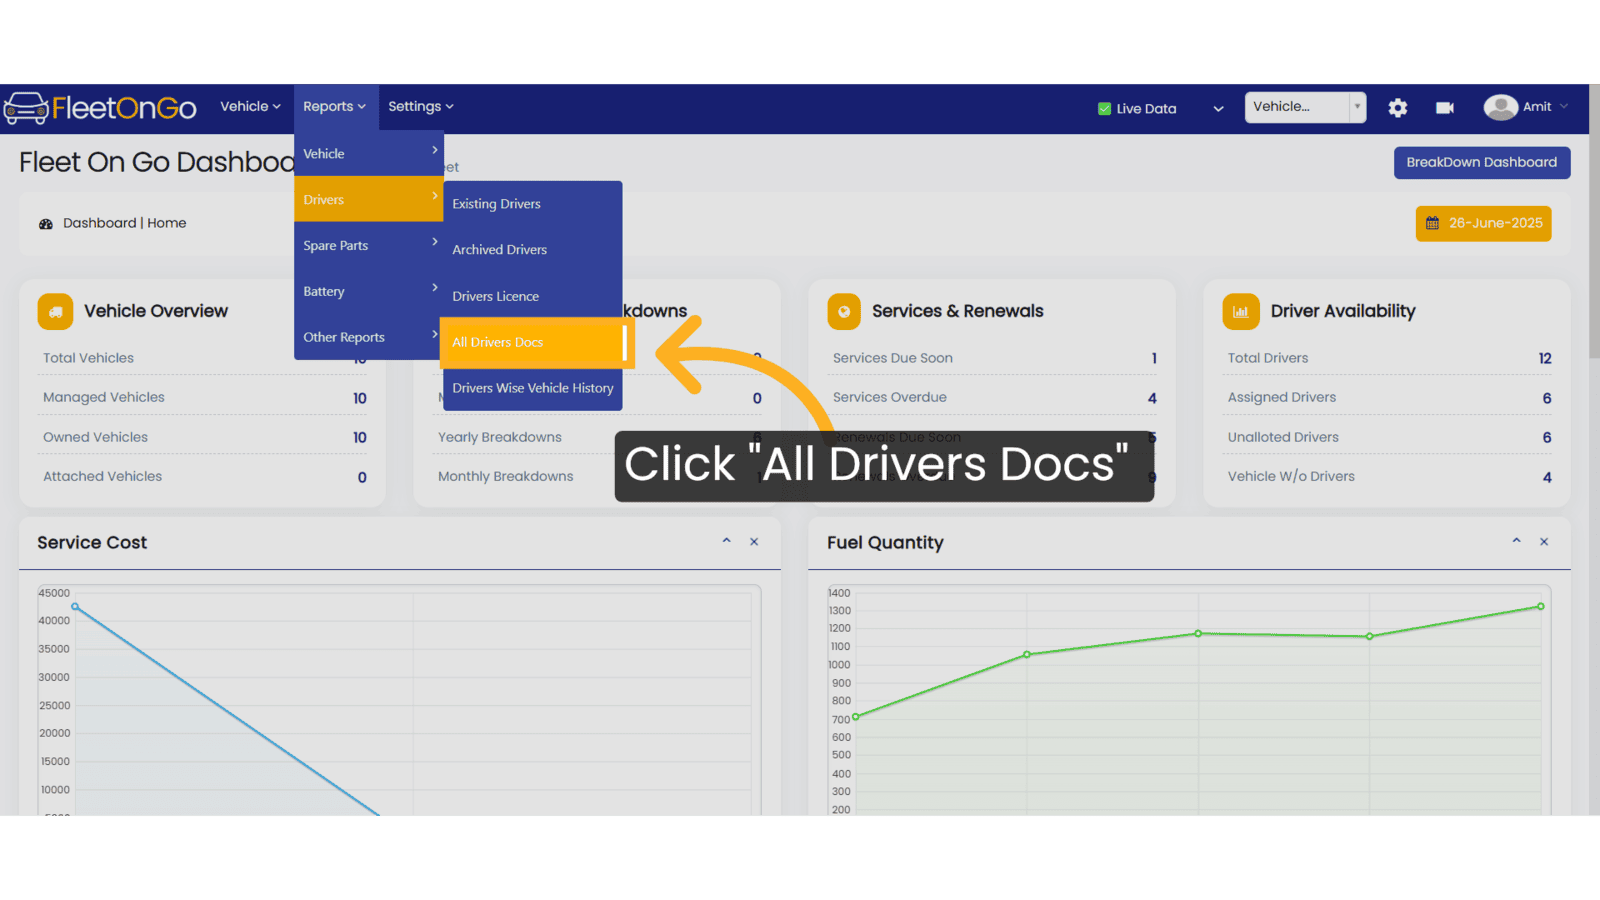Click the Total Drivers row
This screenshot has height=900, width=1600.
pyautogui.click(x=1389, y=358)
